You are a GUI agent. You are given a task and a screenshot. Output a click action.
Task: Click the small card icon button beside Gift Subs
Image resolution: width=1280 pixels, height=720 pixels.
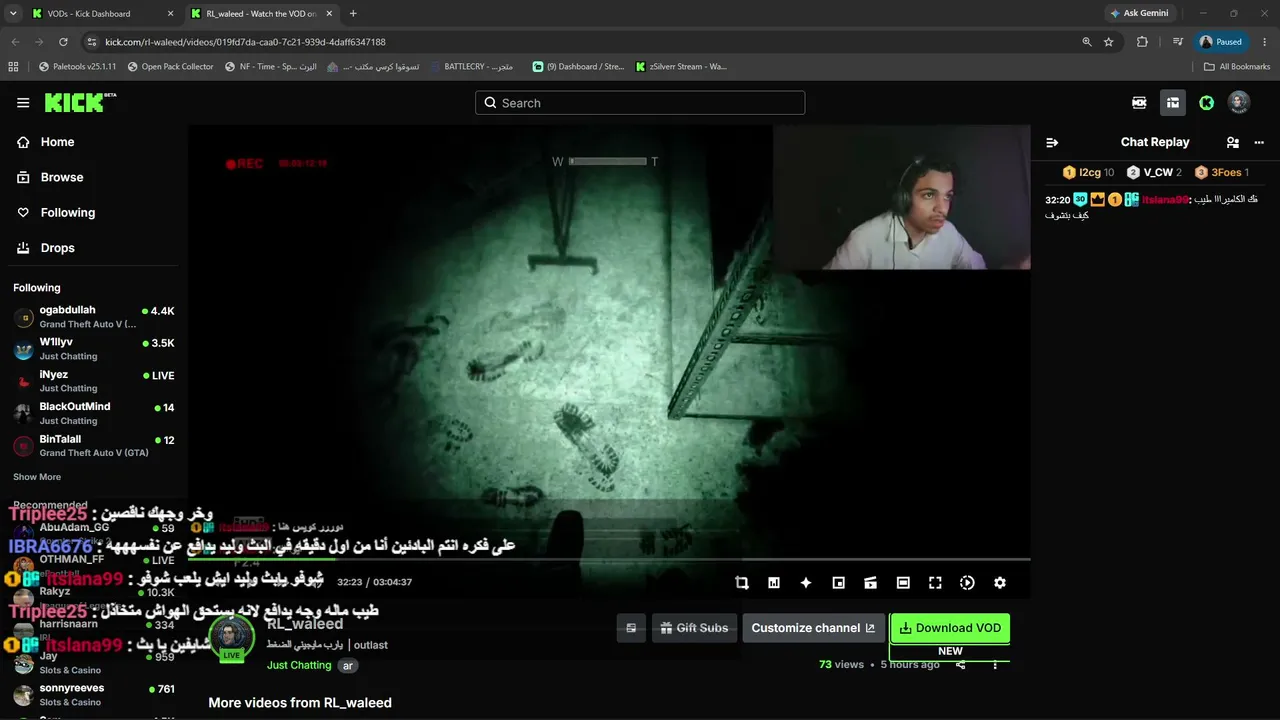coord(631,628)
